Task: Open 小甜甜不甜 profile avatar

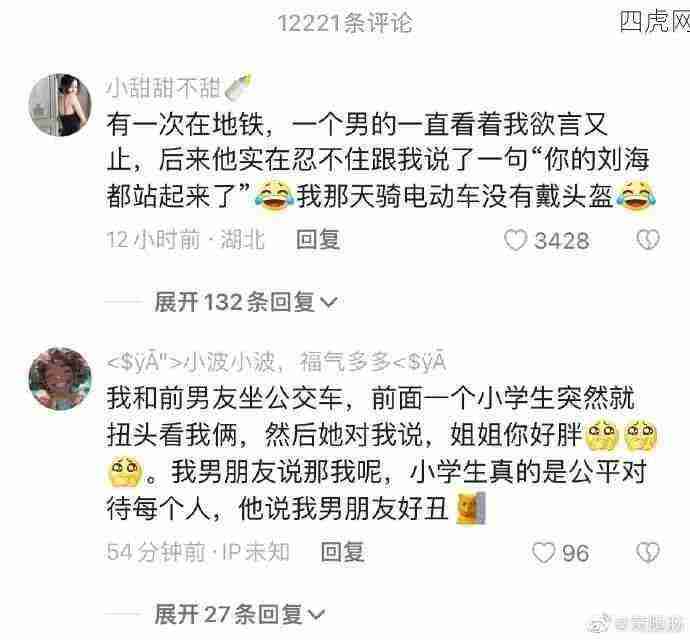Action: pyautogui.click(x=60, y=105)
